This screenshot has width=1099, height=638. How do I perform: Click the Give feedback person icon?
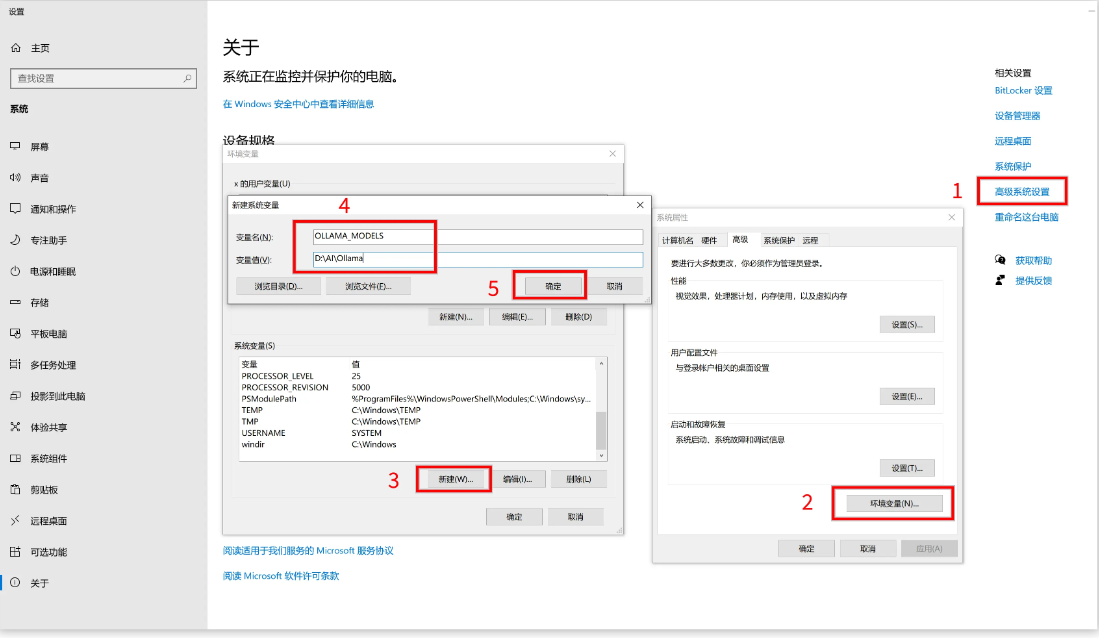point(1000,280)
